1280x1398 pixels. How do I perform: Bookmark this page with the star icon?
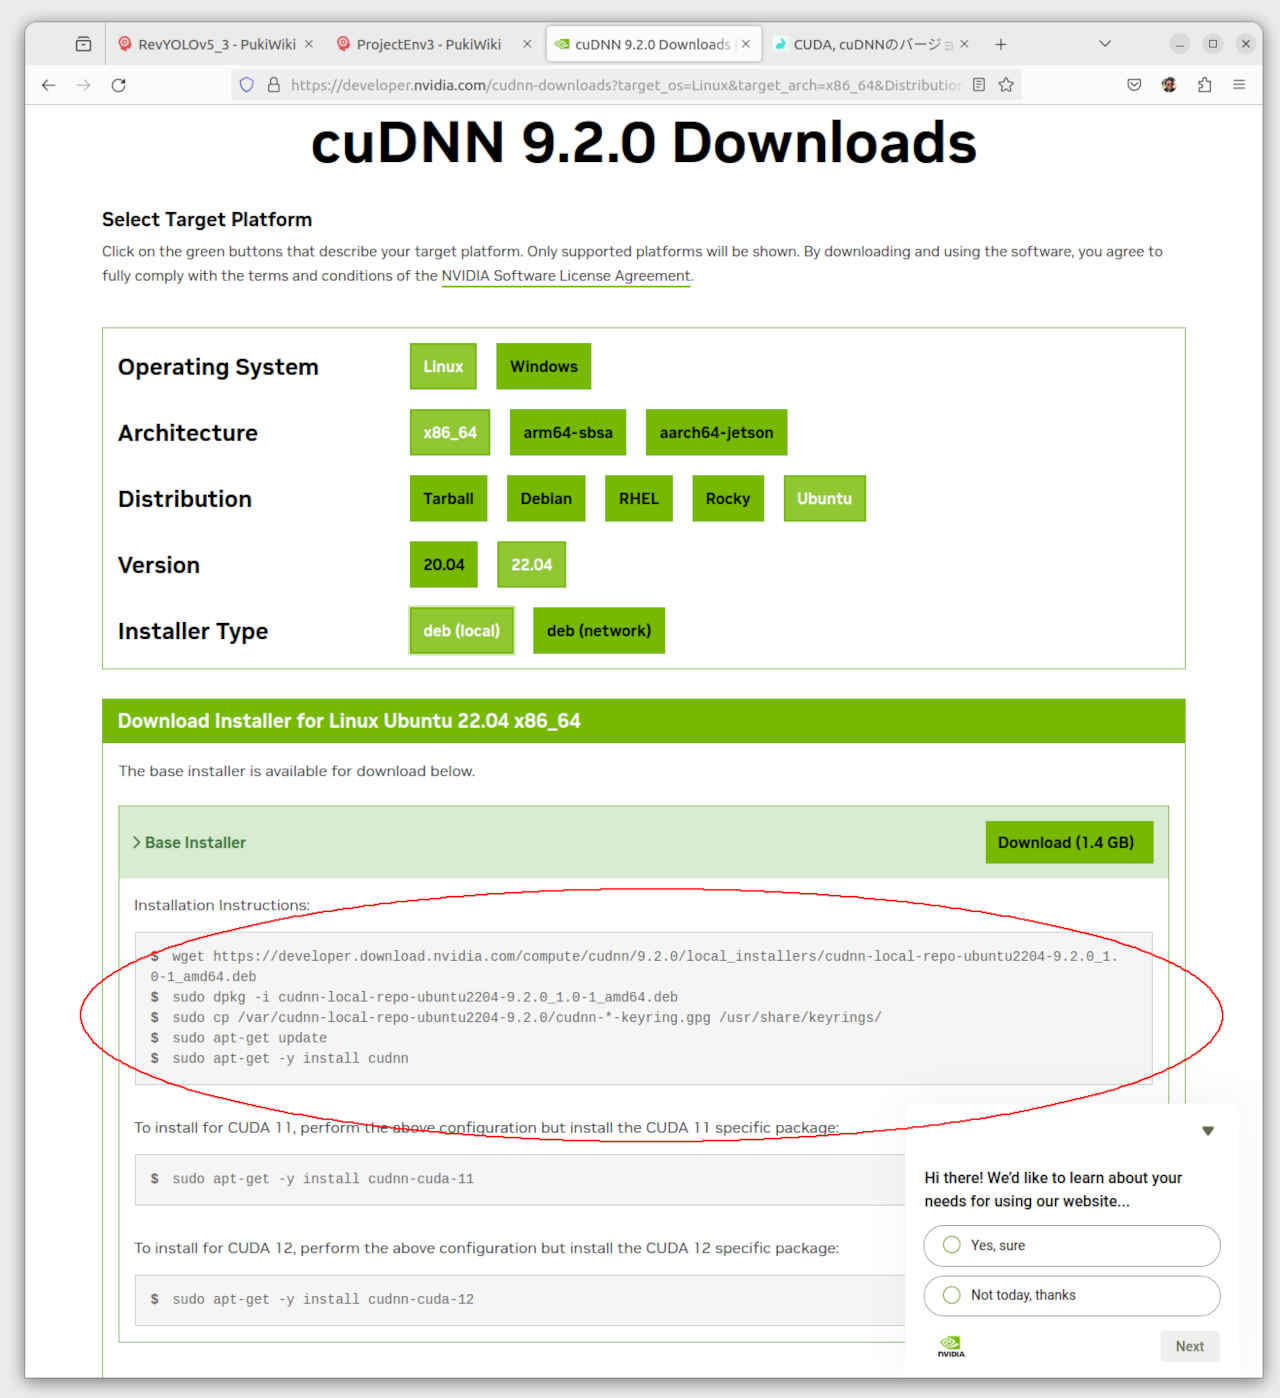tap(1006, 85)
